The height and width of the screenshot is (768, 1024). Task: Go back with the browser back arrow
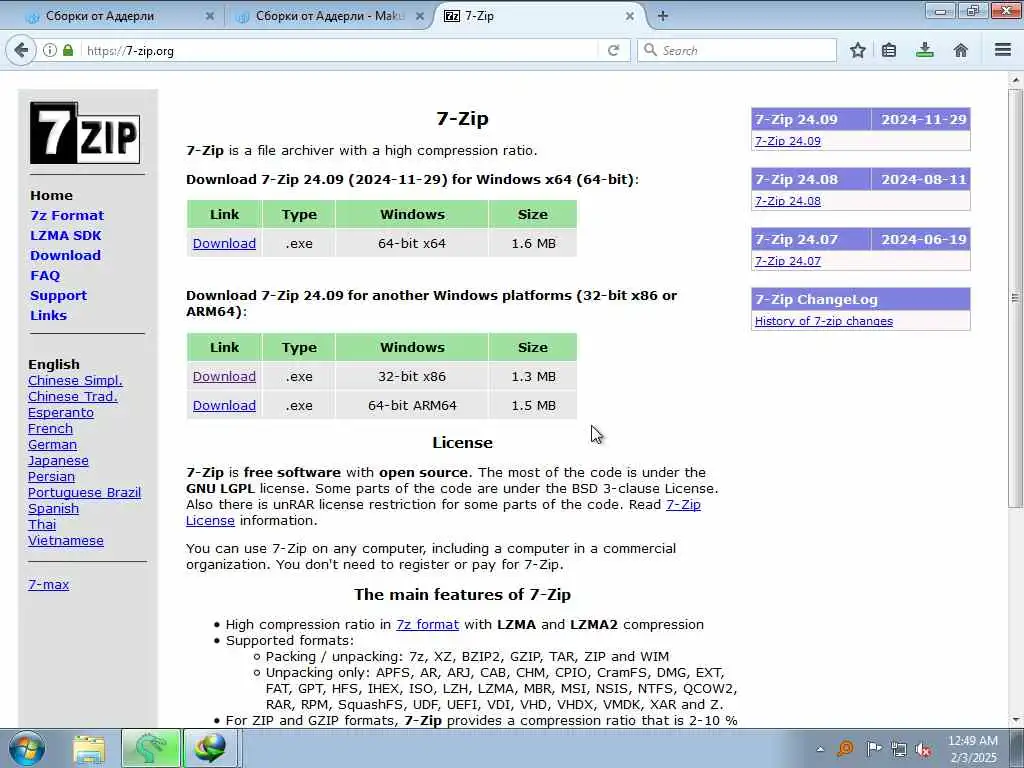pos(22,50)
